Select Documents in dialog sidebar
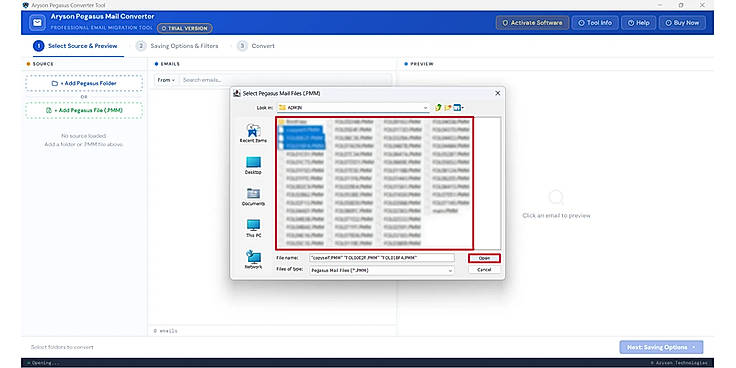Image resolution: width=736 pixels, height=368 pixels. pos(253,197)
